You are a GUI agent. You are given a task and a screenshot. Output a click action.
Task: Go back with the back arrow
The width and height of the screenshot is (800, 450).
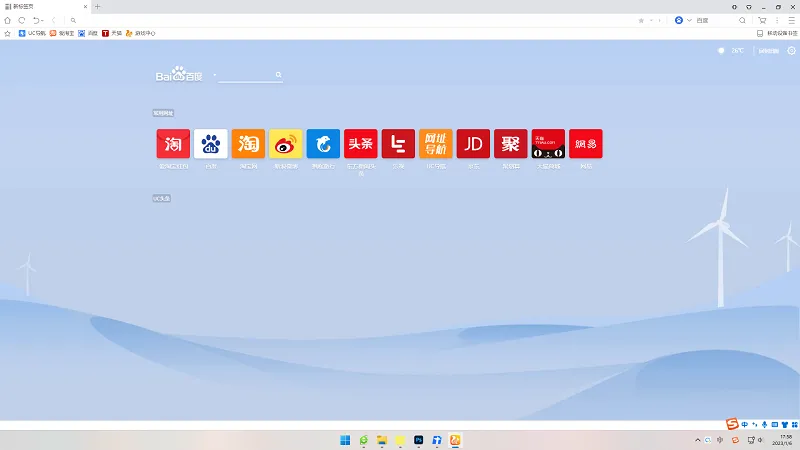click(54, 20)
